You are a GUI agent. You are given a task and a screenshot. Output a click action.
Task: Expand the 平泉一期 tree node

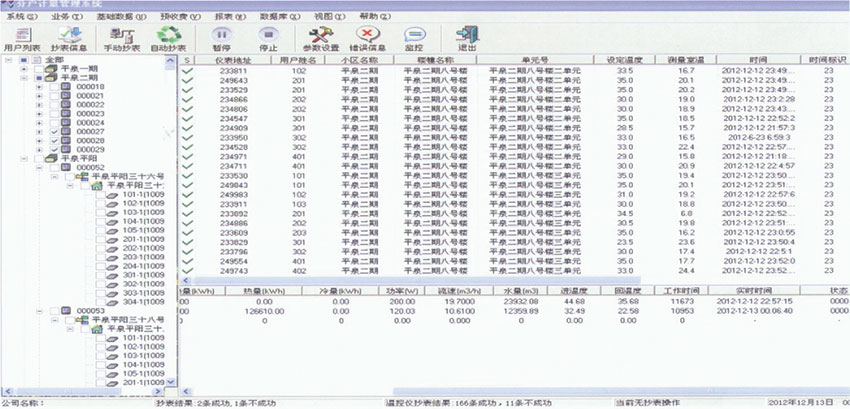pos(24,69)
